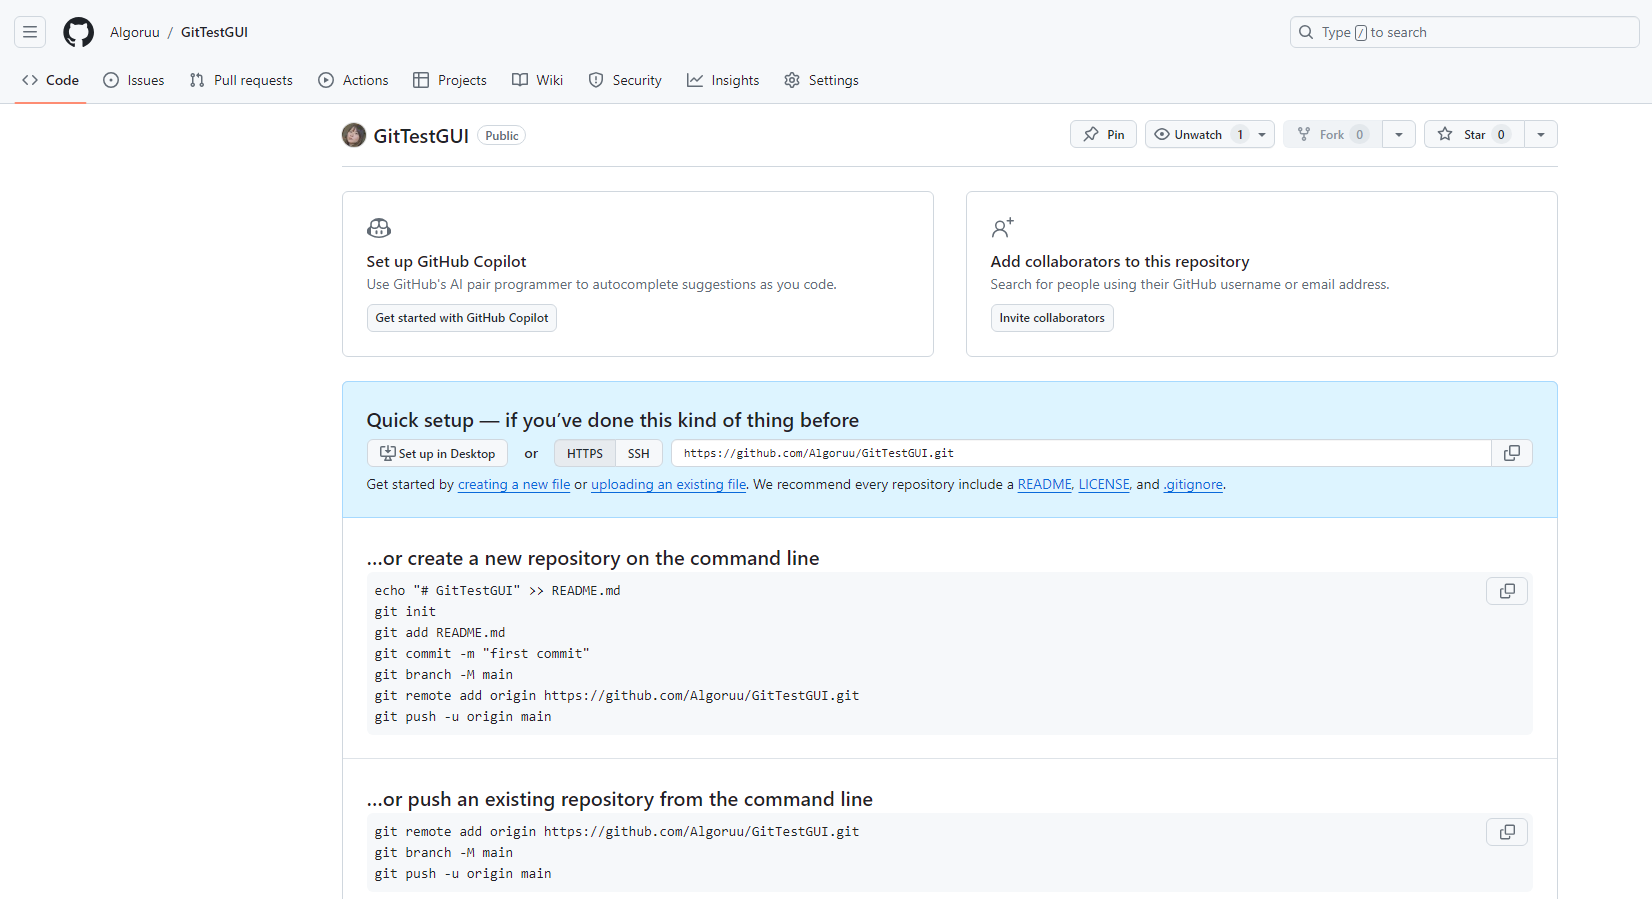Open the Actions tab

tap(353, 80)
